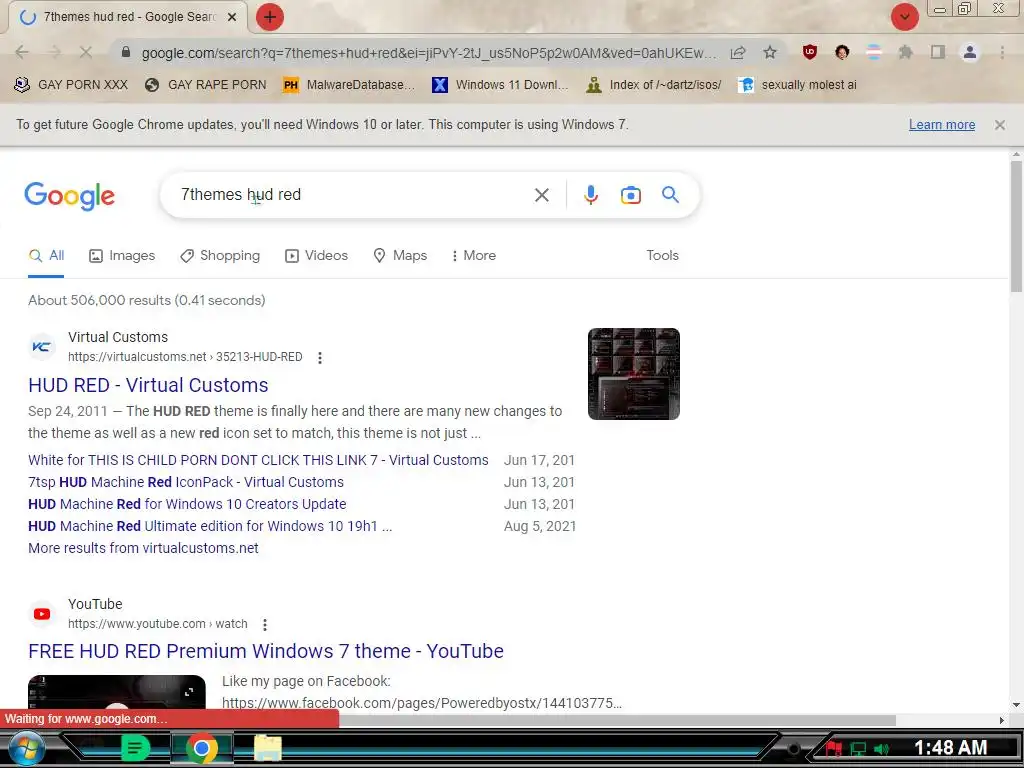Open the tab search dropdown arrow
This screenshot has width=1024, height=768.
coord(904,17)
